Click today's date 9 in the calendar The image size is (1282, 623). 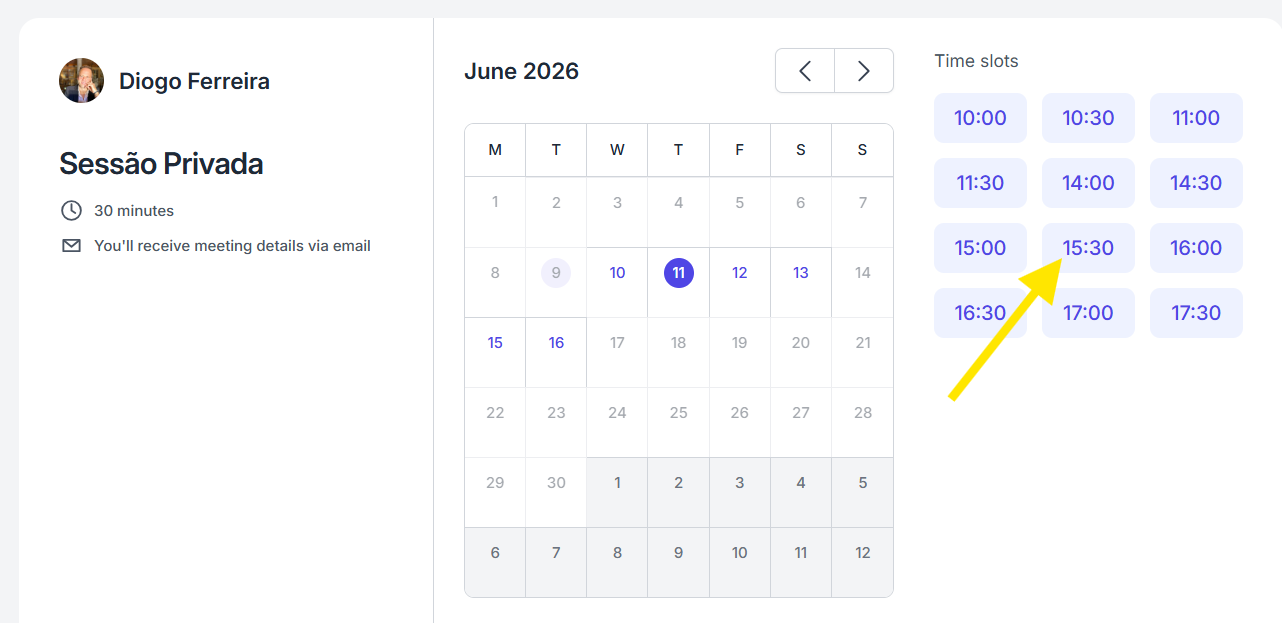point(556,273)
